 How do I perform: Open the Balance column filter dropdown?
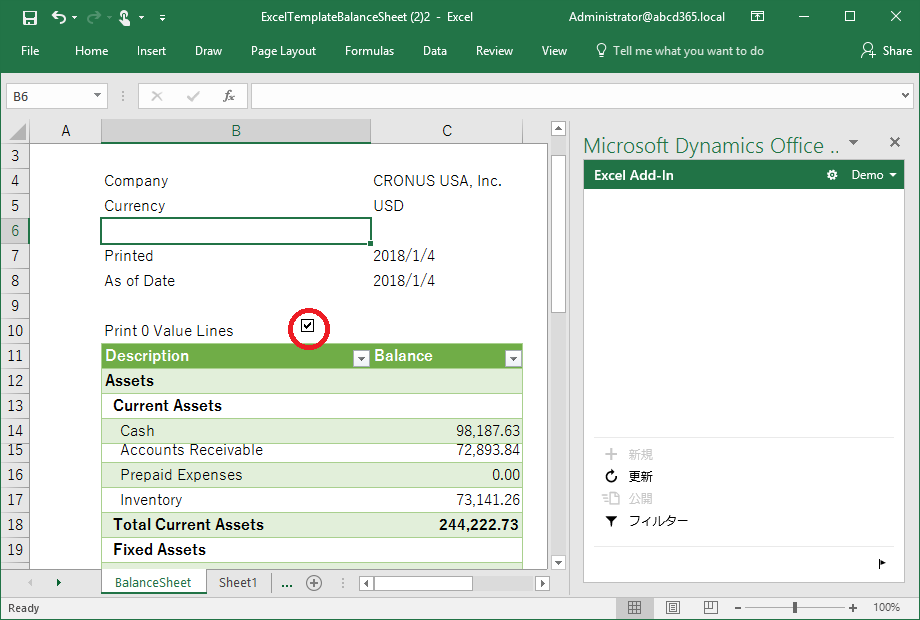(x=513, y=358)
